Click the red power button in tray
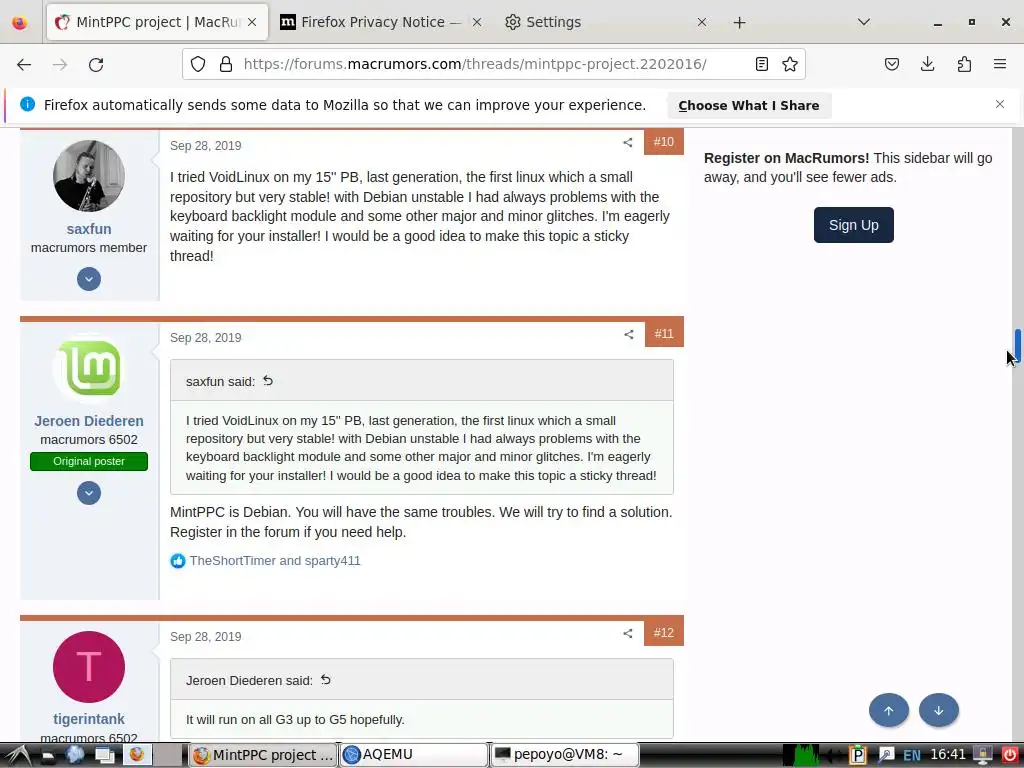1024x768 pixels. coord(1010,754)
